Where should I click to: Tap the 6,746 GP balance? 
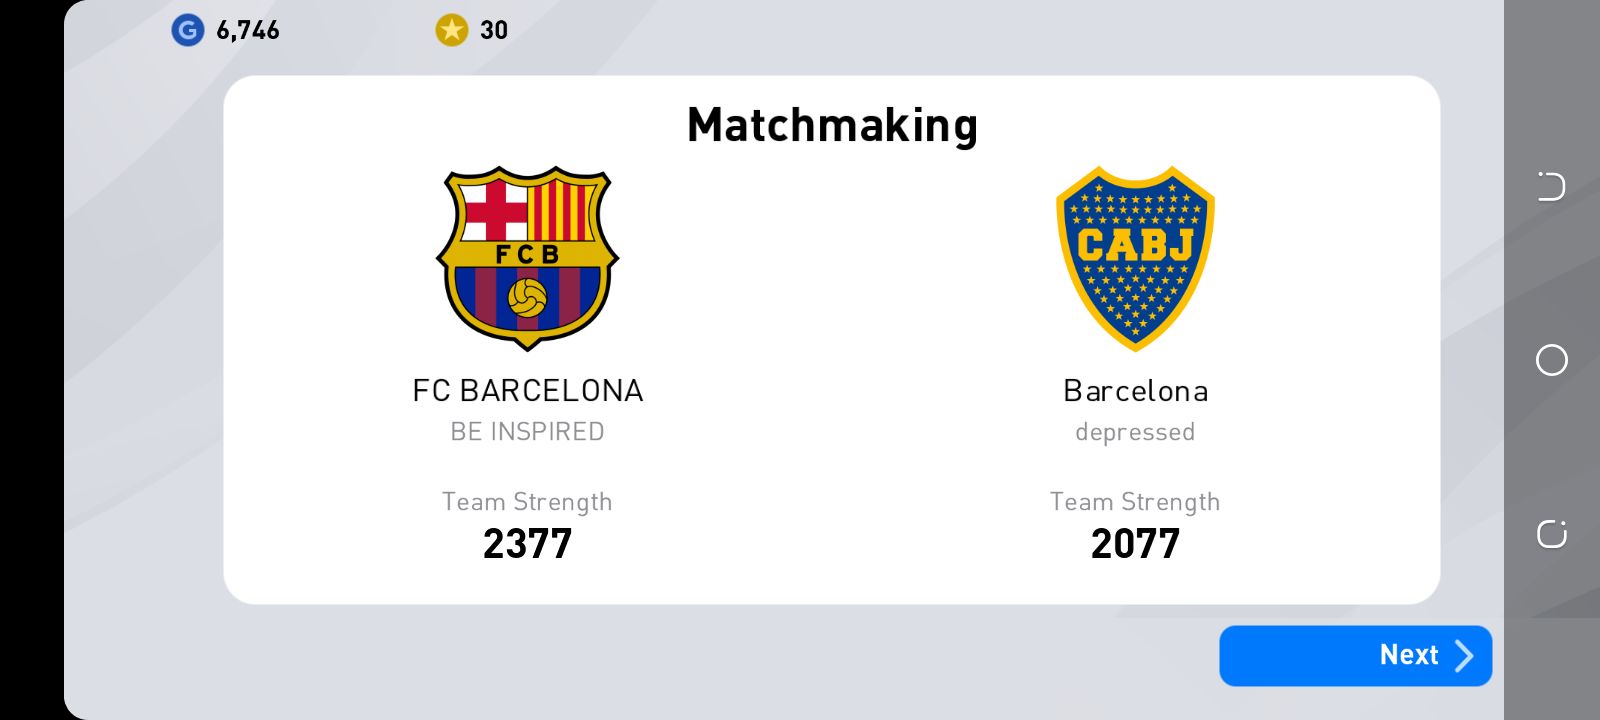coord(248,30)
